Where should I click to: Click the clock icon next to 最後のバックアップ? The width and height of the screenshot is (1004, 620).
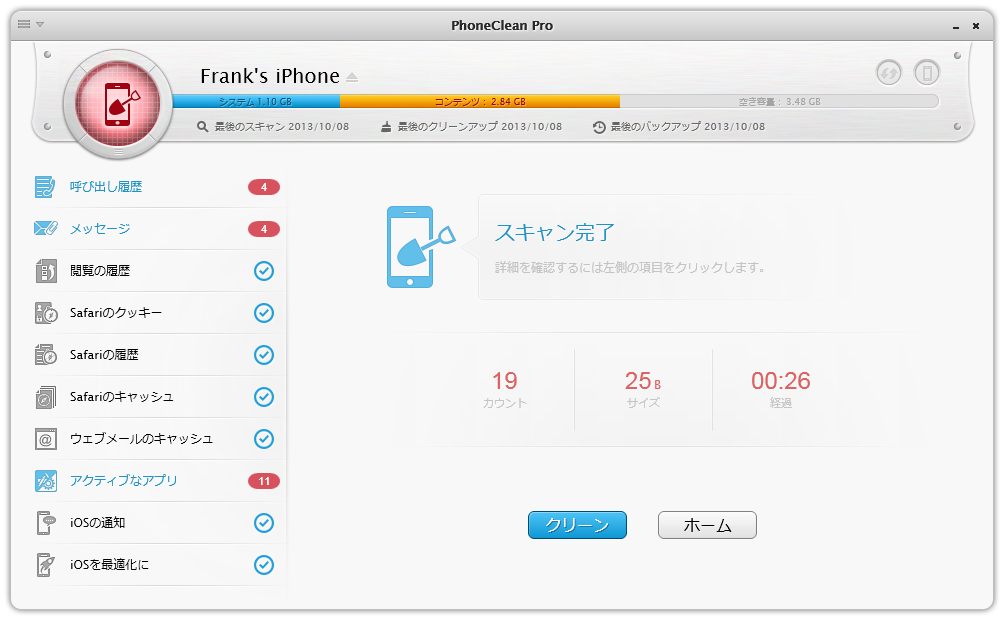click(x=599, y=127)
